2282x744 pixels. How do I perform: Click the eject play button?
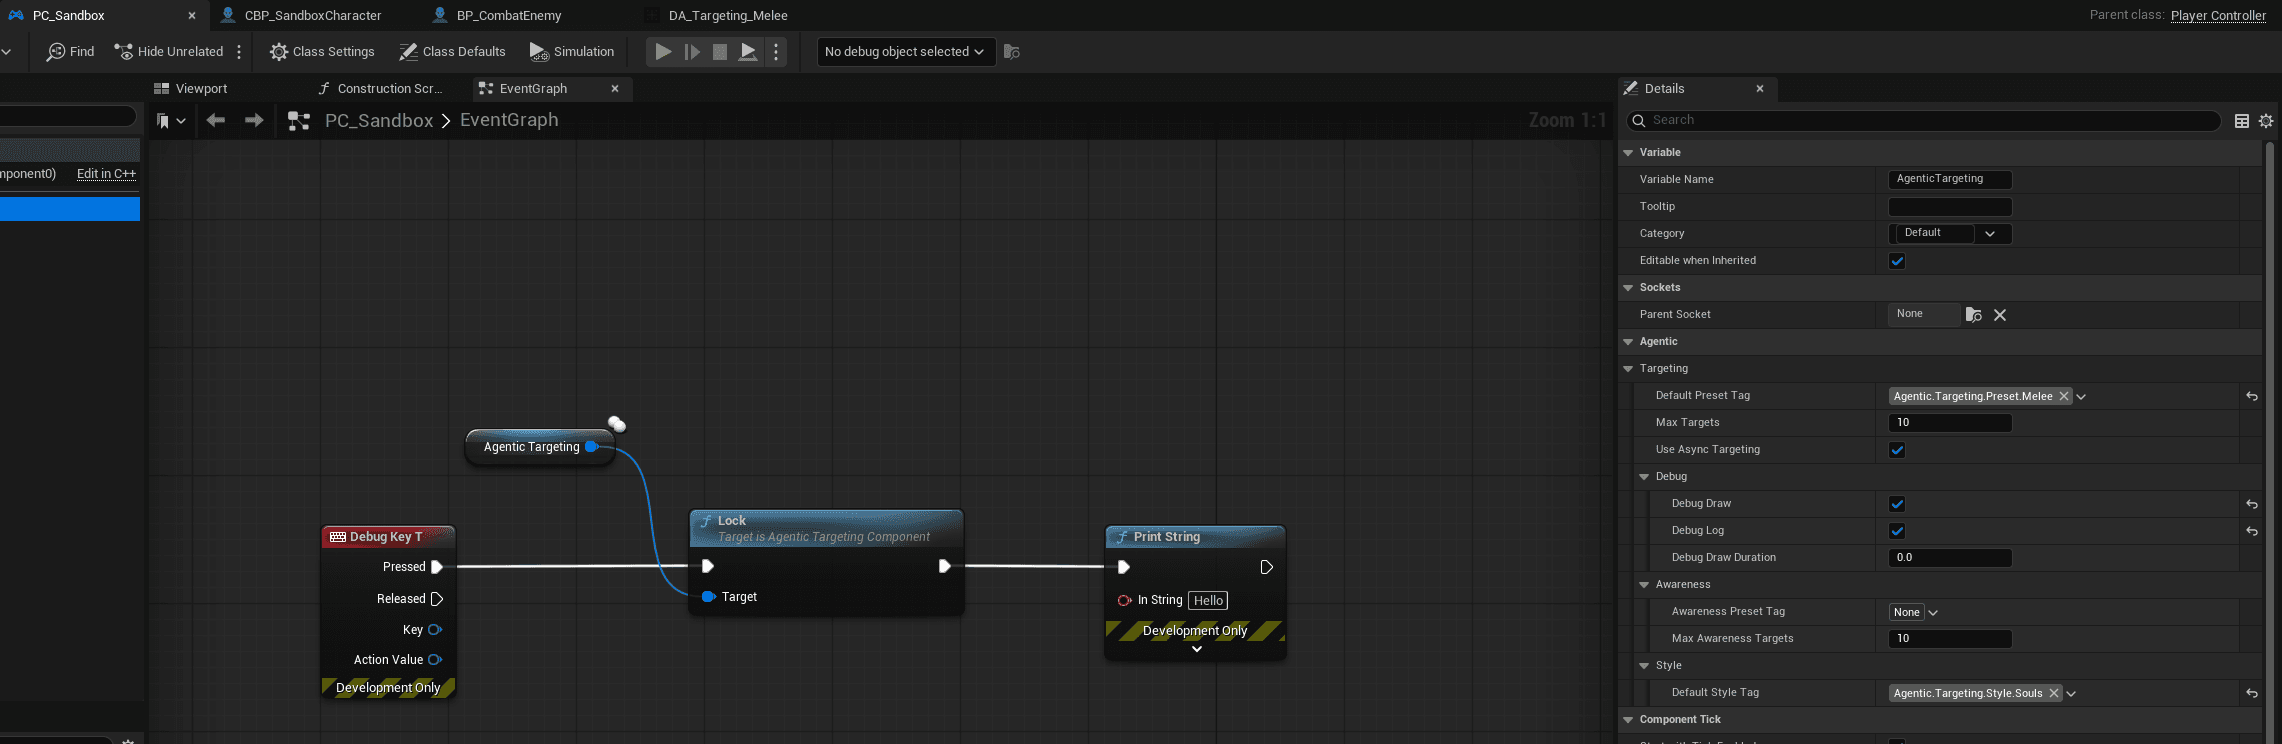[748, 52]
